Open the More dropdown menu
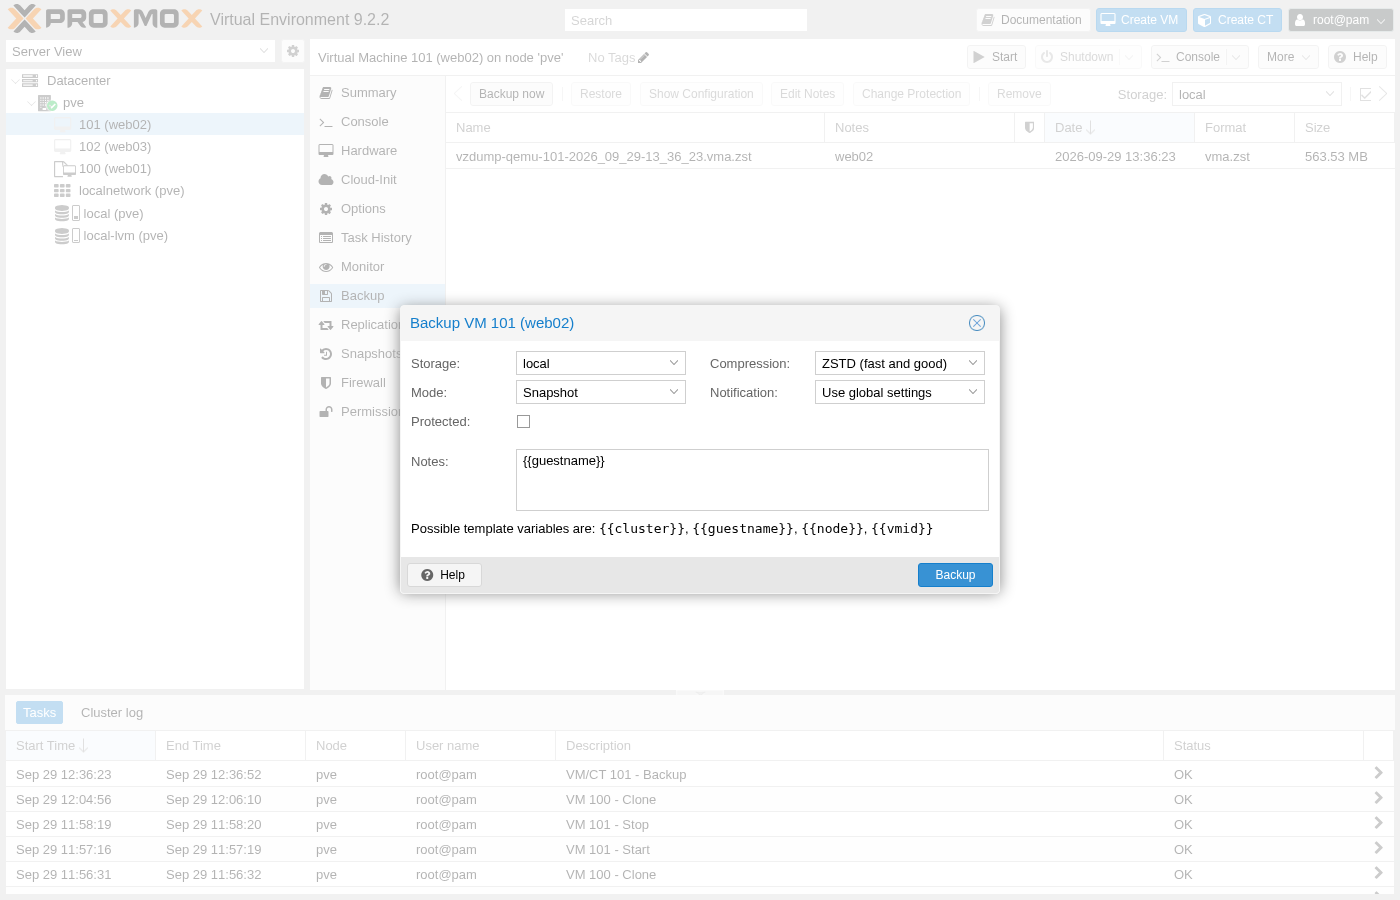Image resolution: width=1400 pixels, height=900 pixels. tap(1288, 57)
